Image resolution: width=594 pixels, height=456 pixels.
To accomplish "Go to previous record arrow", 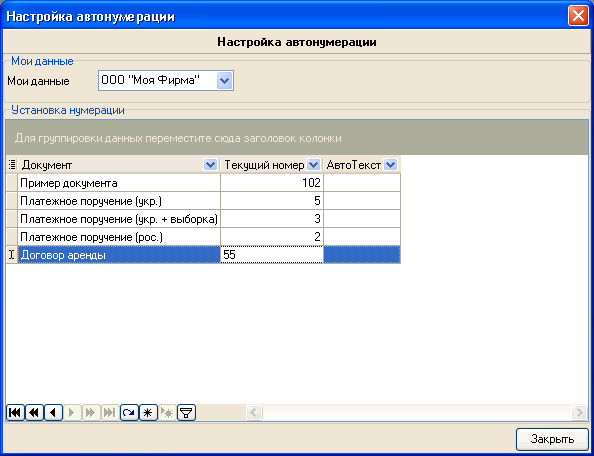I will pos(53,412).
